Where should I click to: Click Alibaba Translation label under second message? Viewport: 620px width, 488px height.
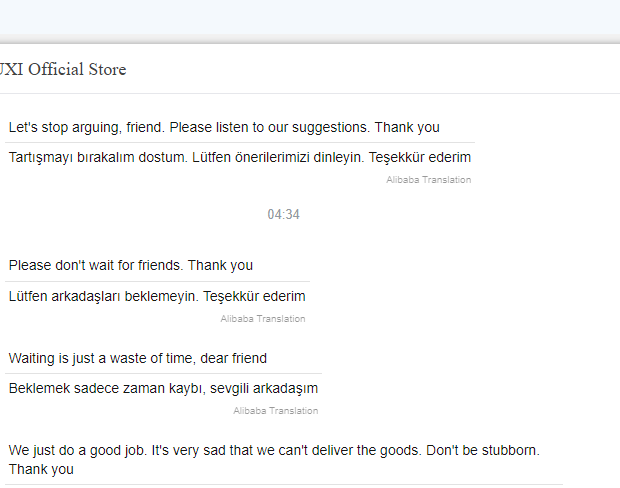263,319
